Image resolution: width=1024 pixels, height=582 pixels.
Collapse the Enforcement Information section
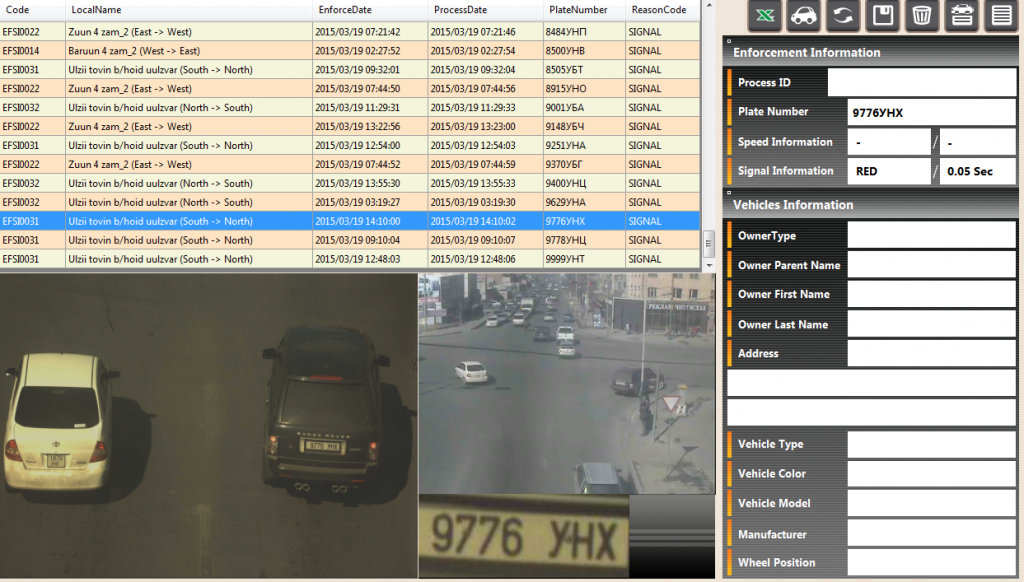click(x=729, y=42)
